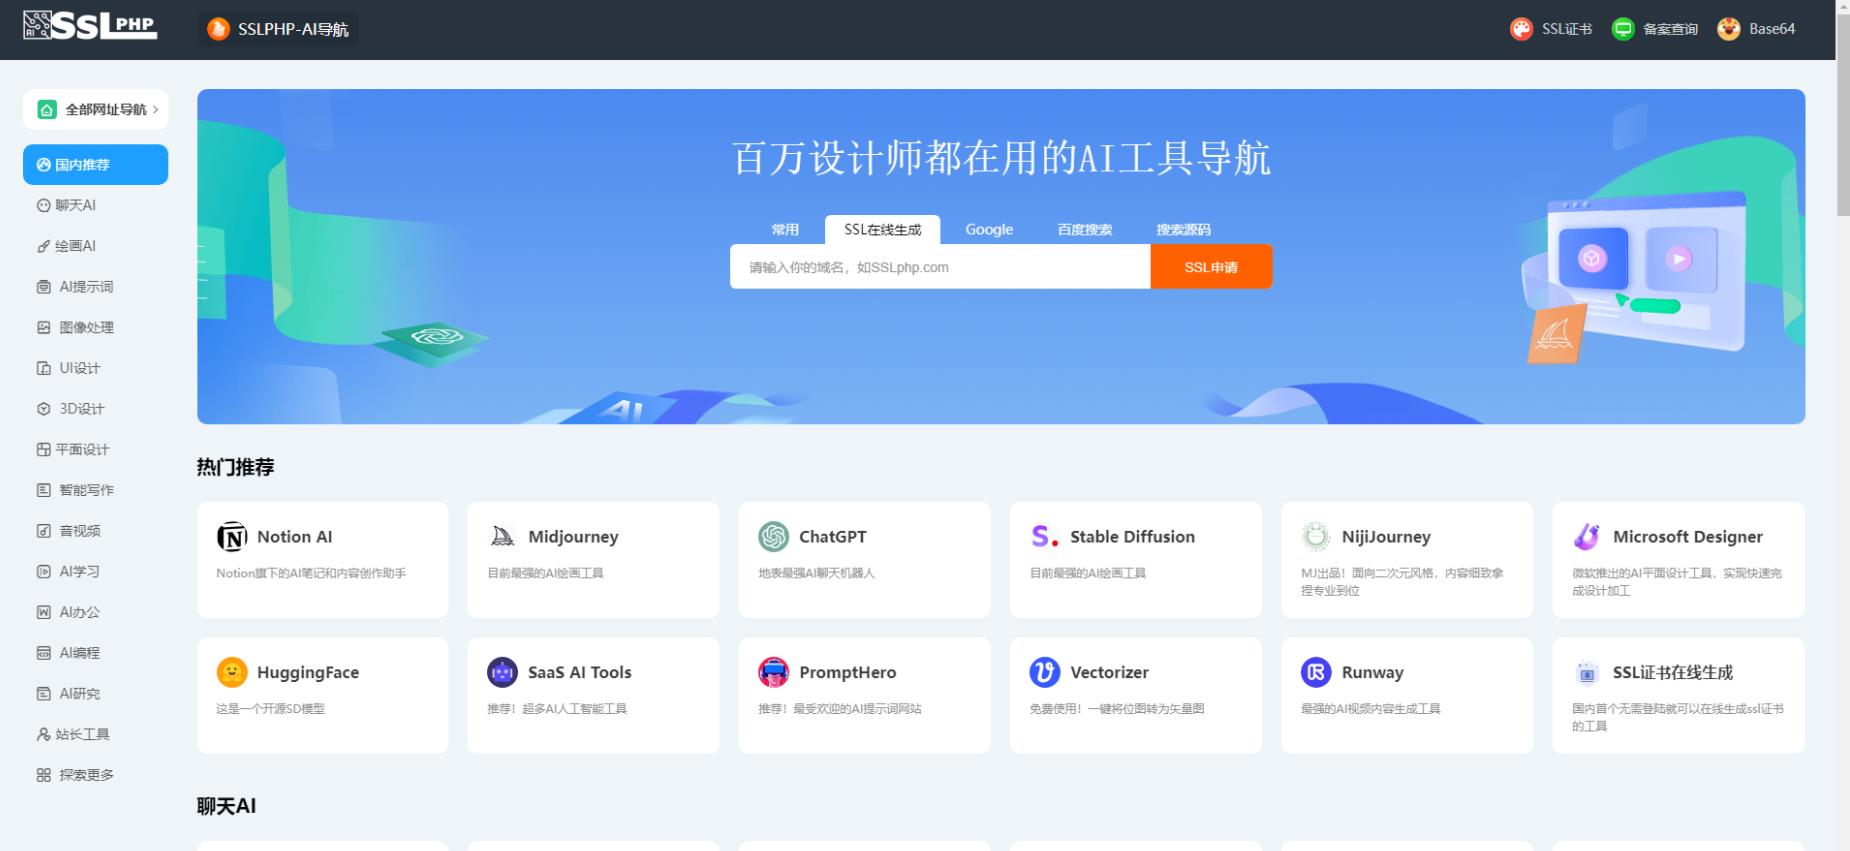The image size is (1850, 851).
Task: Click the green 备案查询 icon in the header
Action: (x=1623, y=29)
